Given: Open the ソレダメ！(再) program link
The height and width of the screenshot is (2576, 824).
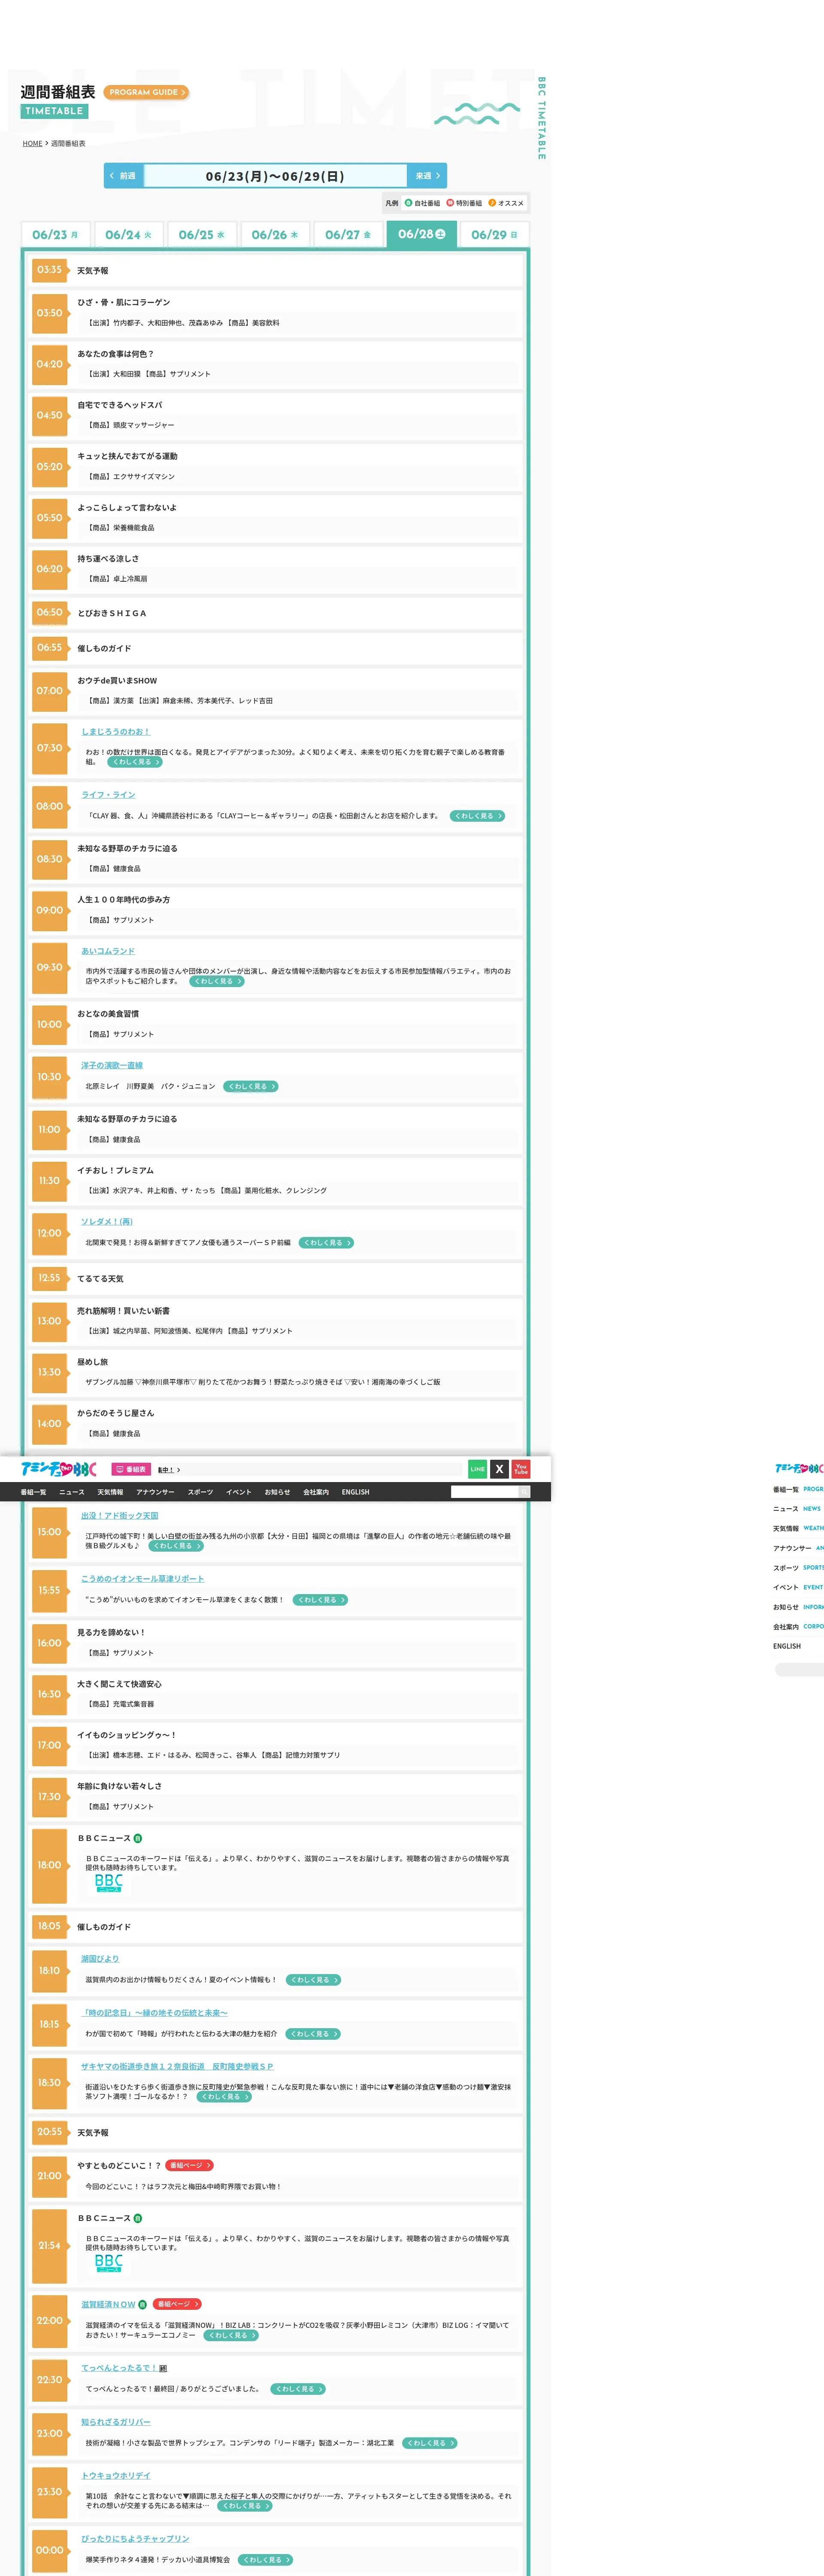Looking at the screenshot, I should click(x=107, y=1222).
